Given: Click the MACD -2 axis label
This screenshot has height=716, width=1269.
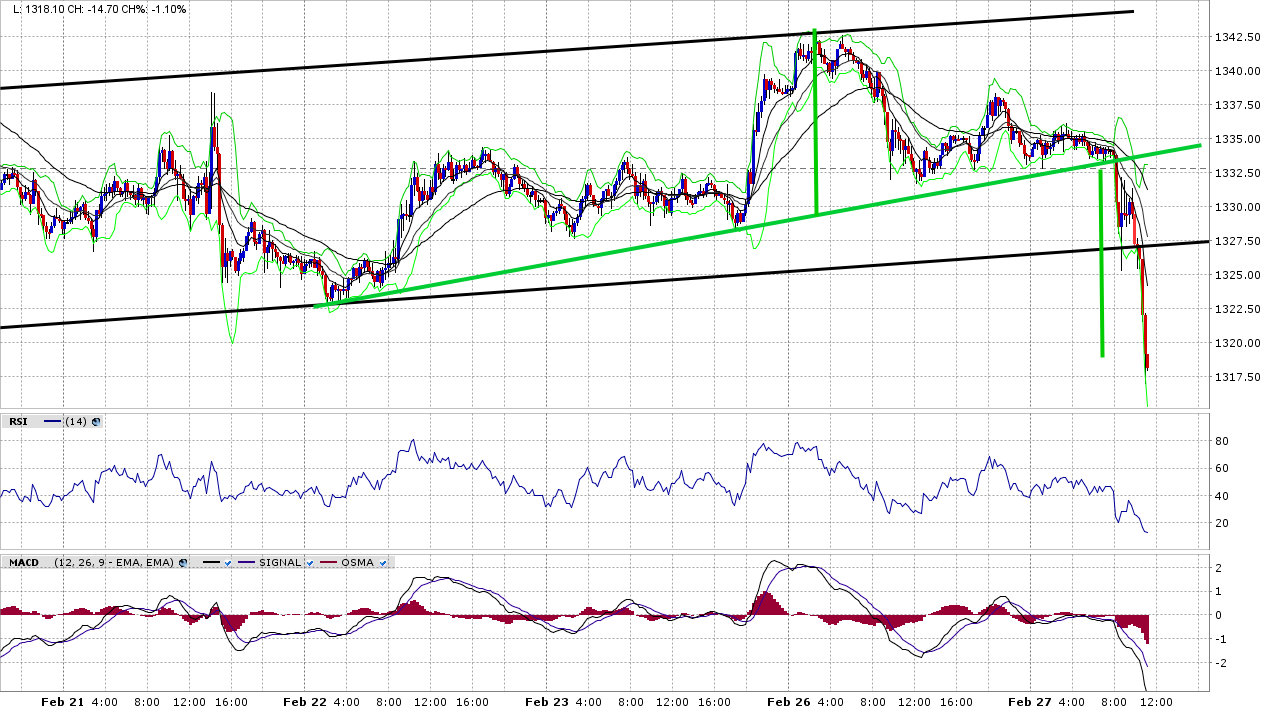Looking at the screenshot, I should pos(1220,662).
